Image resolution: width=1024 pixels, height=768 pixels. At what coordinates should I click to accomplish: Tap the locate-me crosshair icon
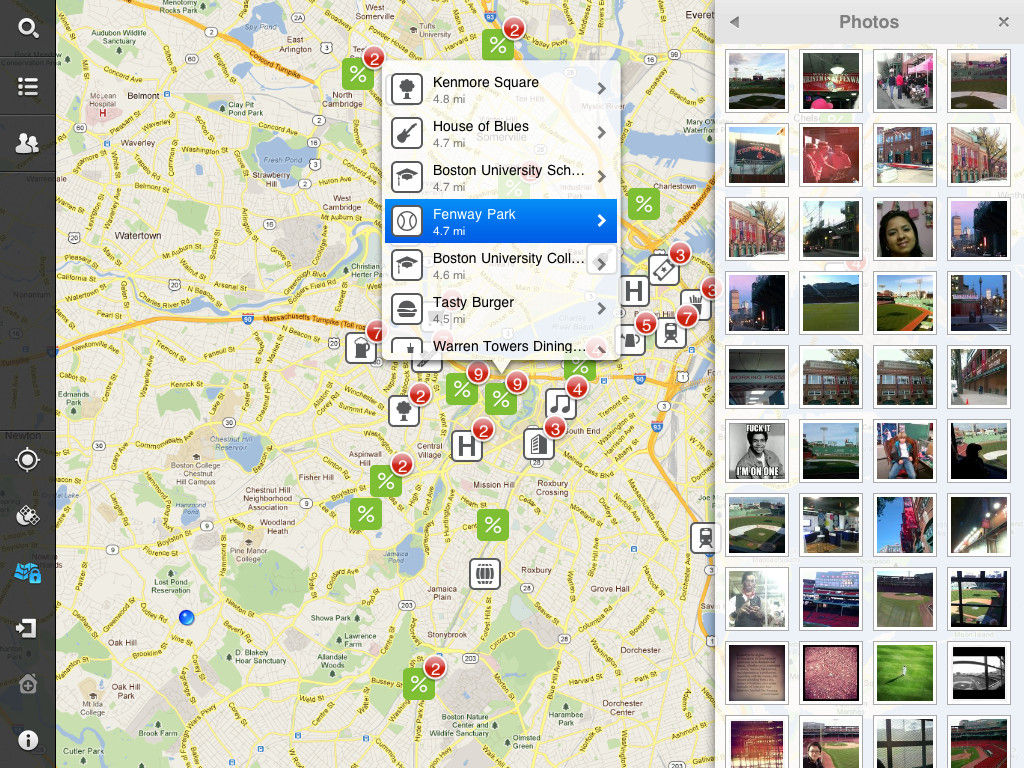click(27, 460)
